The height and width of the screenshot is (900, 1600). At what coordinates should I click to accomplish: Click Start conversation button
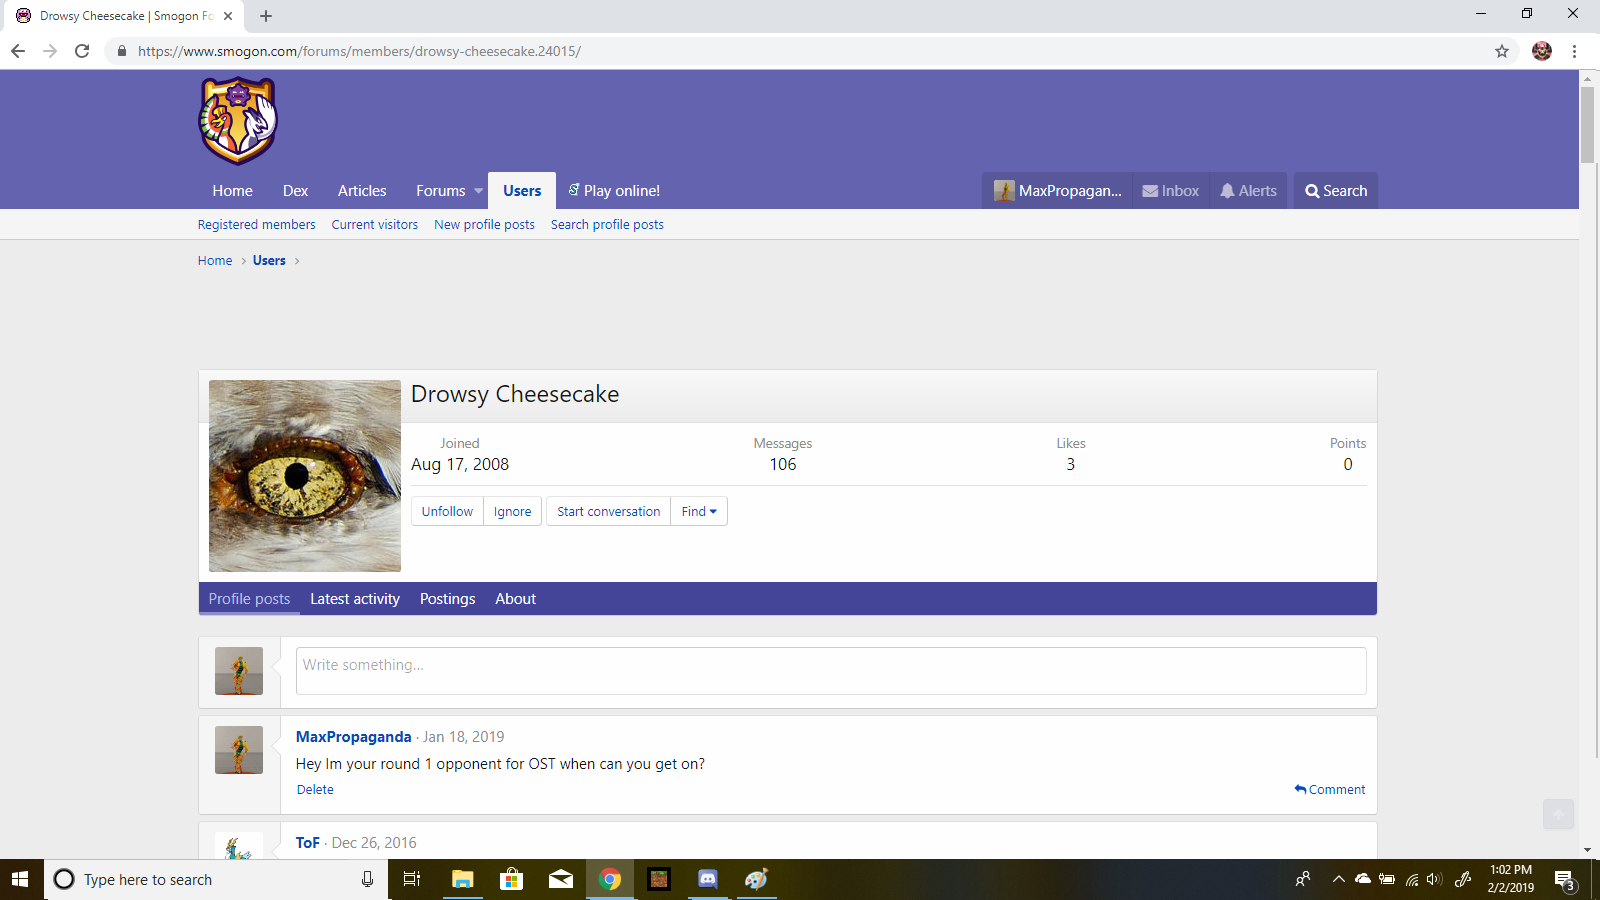tap(608, 511)
